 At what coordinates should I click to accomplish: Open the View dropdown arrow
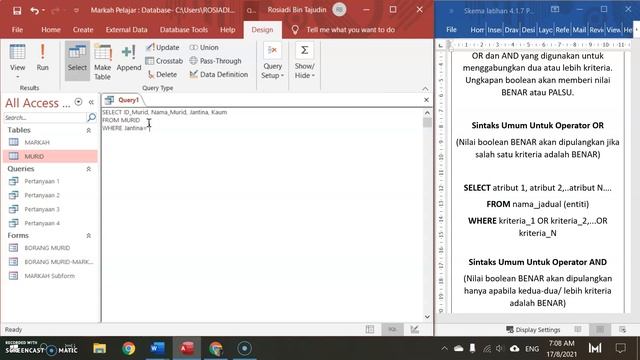point(18,77)
